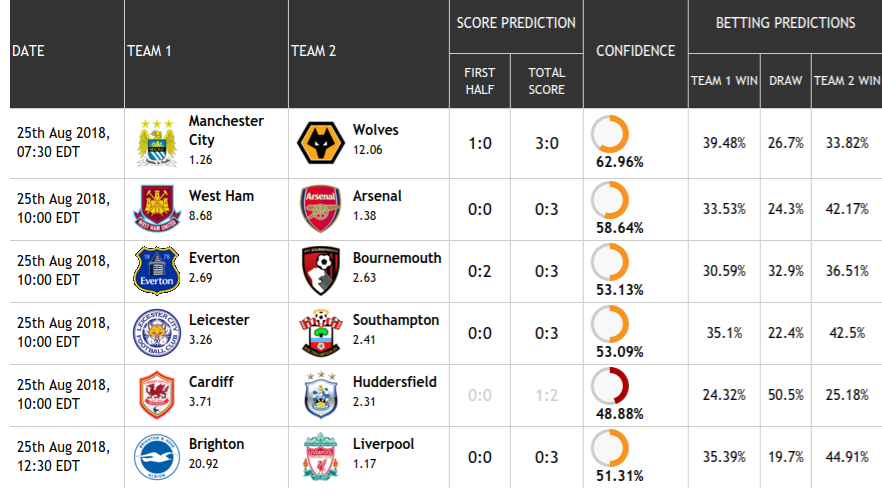Click the CONFIDENCE column header
This screenshot has height=500, width=882.
(636, 51)
